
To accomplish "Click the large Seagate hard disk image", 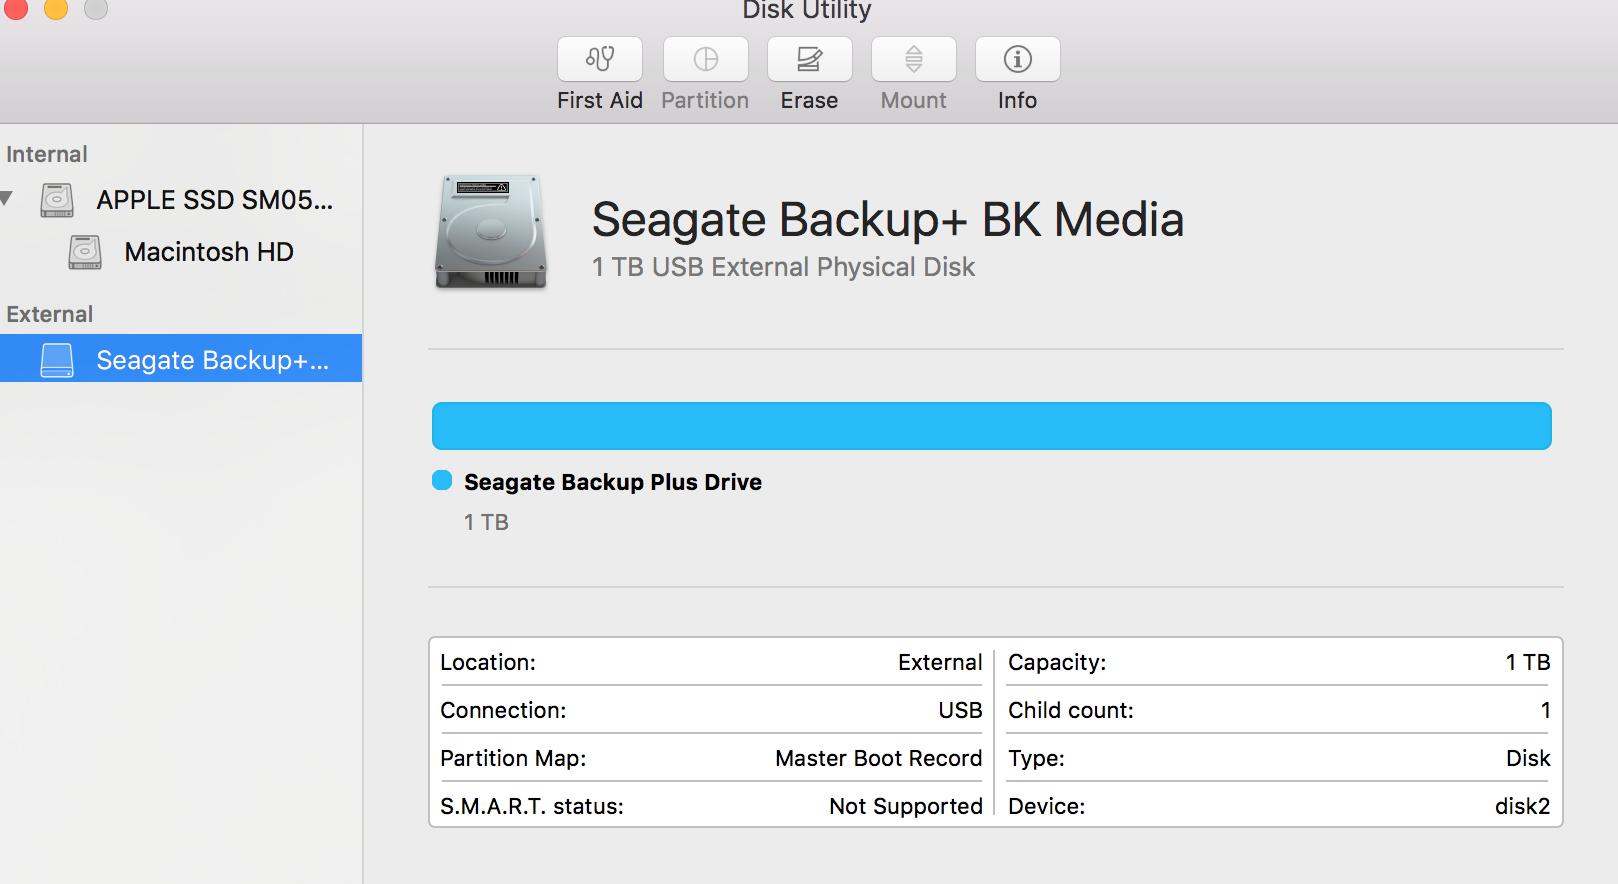I will point(491,232).
